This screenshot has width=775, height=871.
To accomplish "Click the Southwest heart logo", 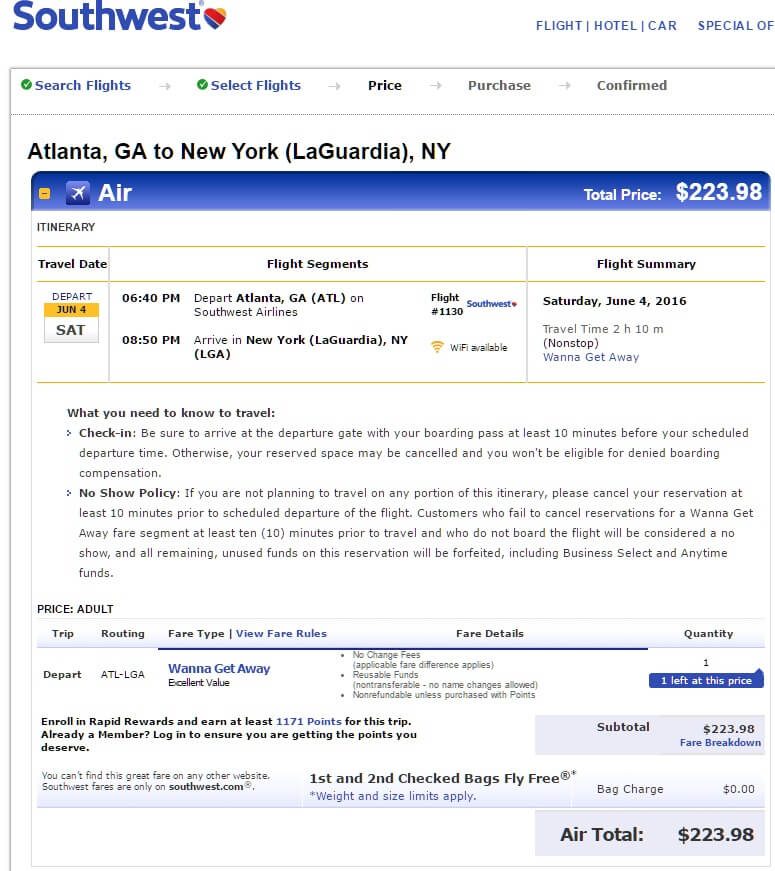I will 216,17.
